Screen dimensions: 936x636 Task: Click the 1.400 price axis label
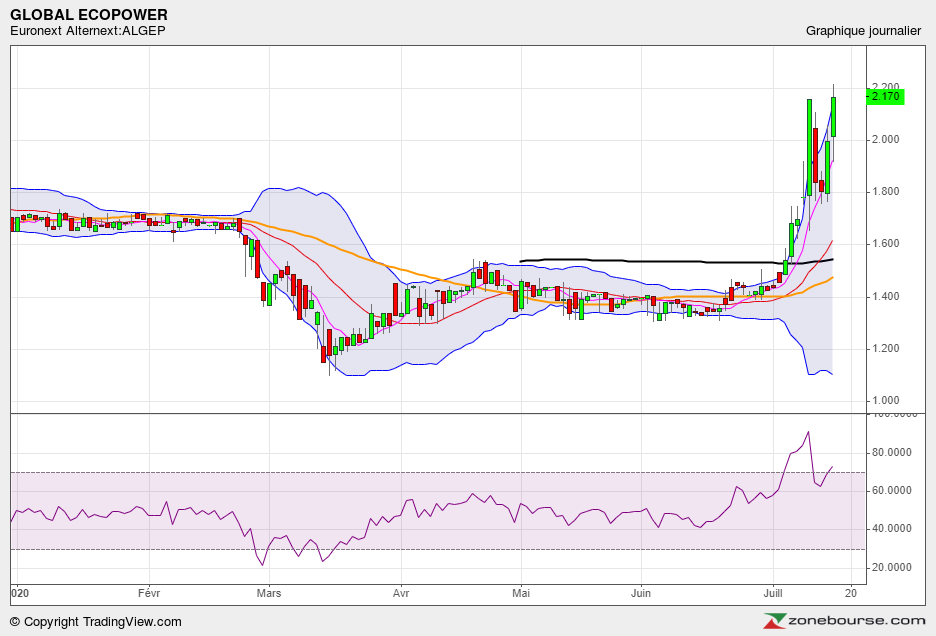click(885, 296)
